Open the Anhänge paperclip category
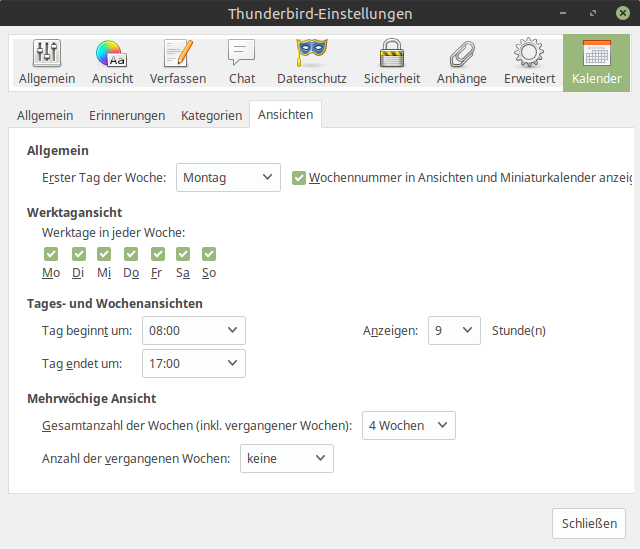 [462, 62]
